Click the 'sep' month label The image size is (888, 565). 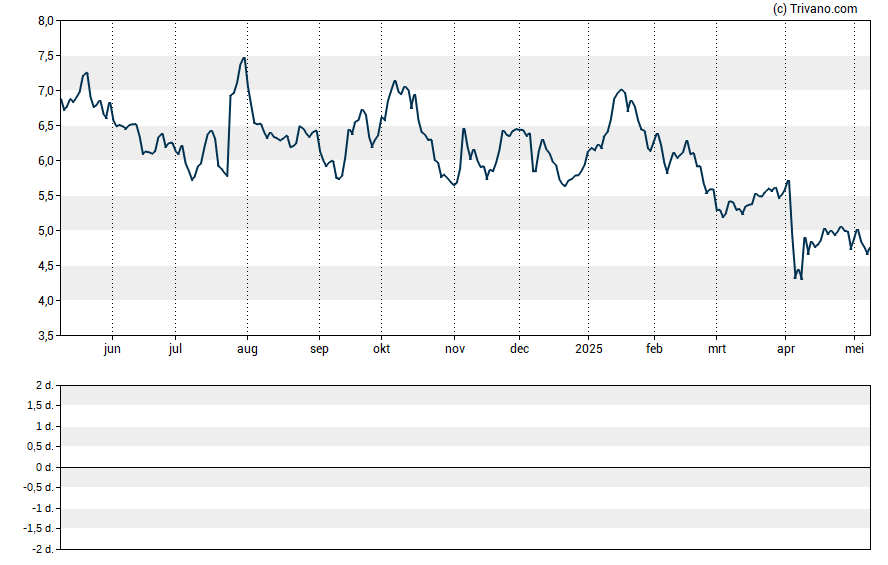tap(319, 349)
